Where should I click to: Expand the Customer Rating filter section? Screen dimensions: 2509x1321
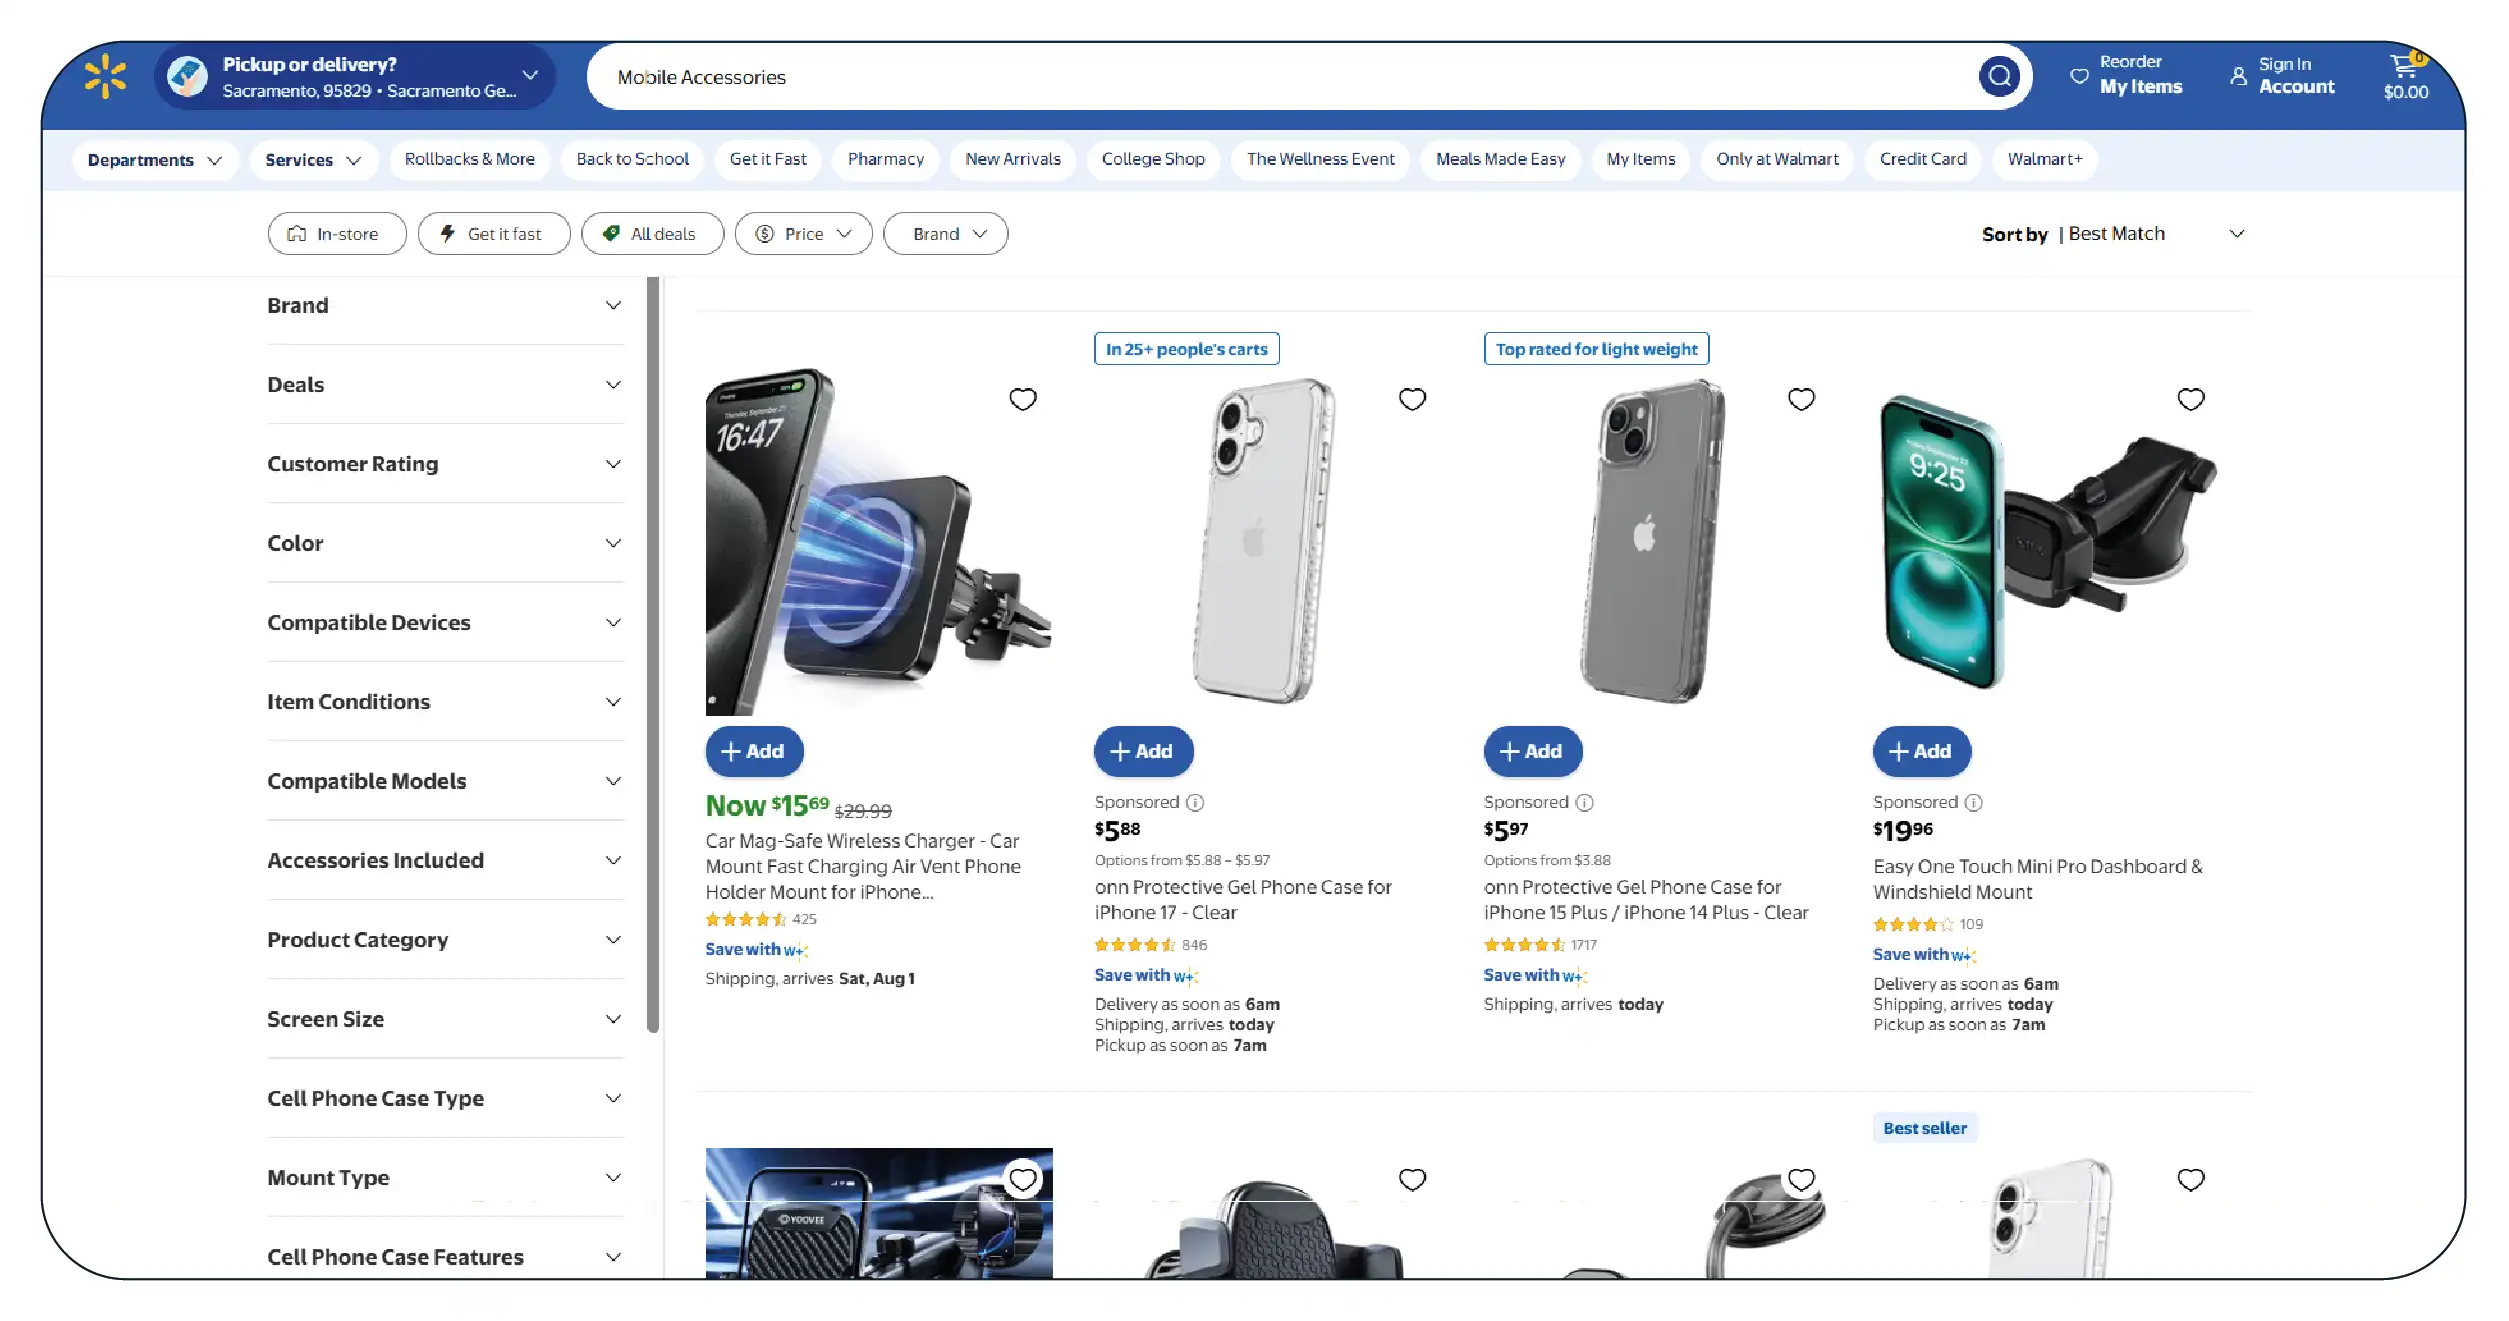click(x=445, y=464)
